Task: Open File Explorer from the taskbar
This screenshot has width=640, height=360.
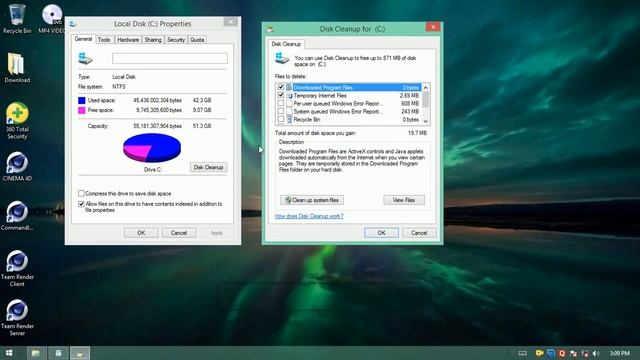Action: (36, 353)
